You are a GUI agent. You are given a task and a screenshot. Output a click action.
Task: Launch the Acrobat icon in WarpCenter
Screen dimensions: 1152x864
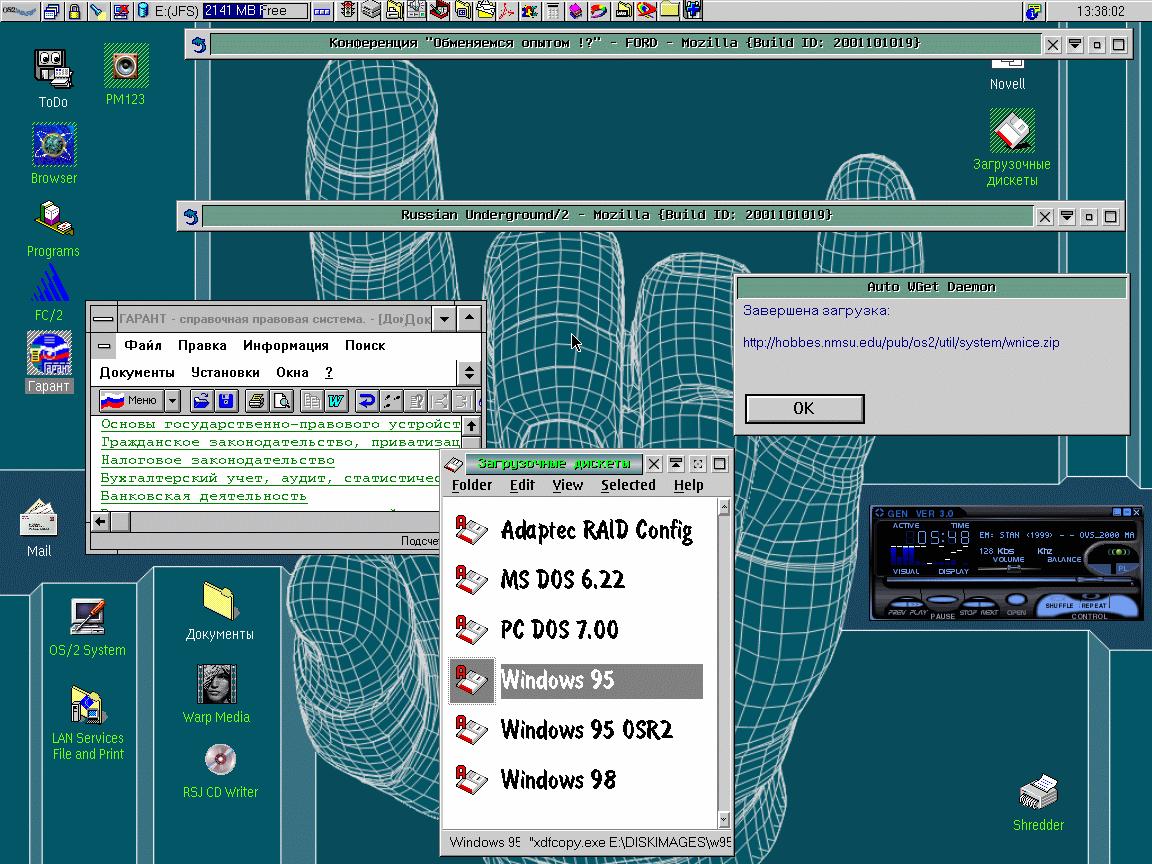pyautogui.click(x=506, y=10)
